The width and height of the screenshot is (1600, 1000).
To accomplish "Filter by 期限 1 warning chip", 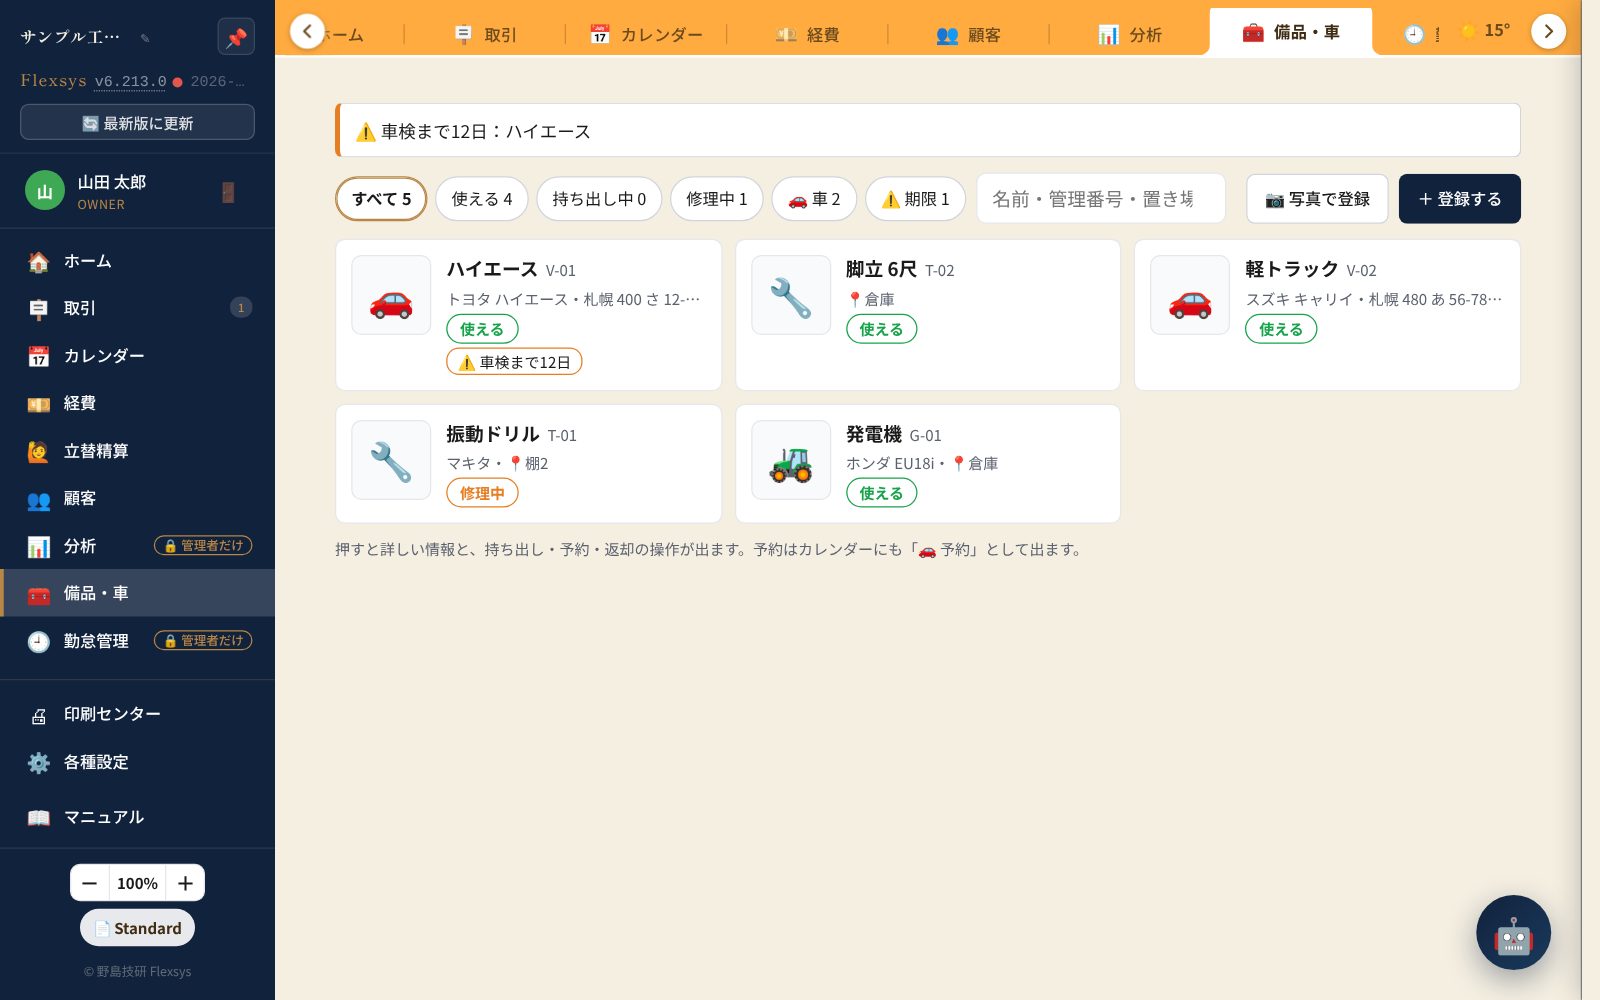I will tap(915, 199).
